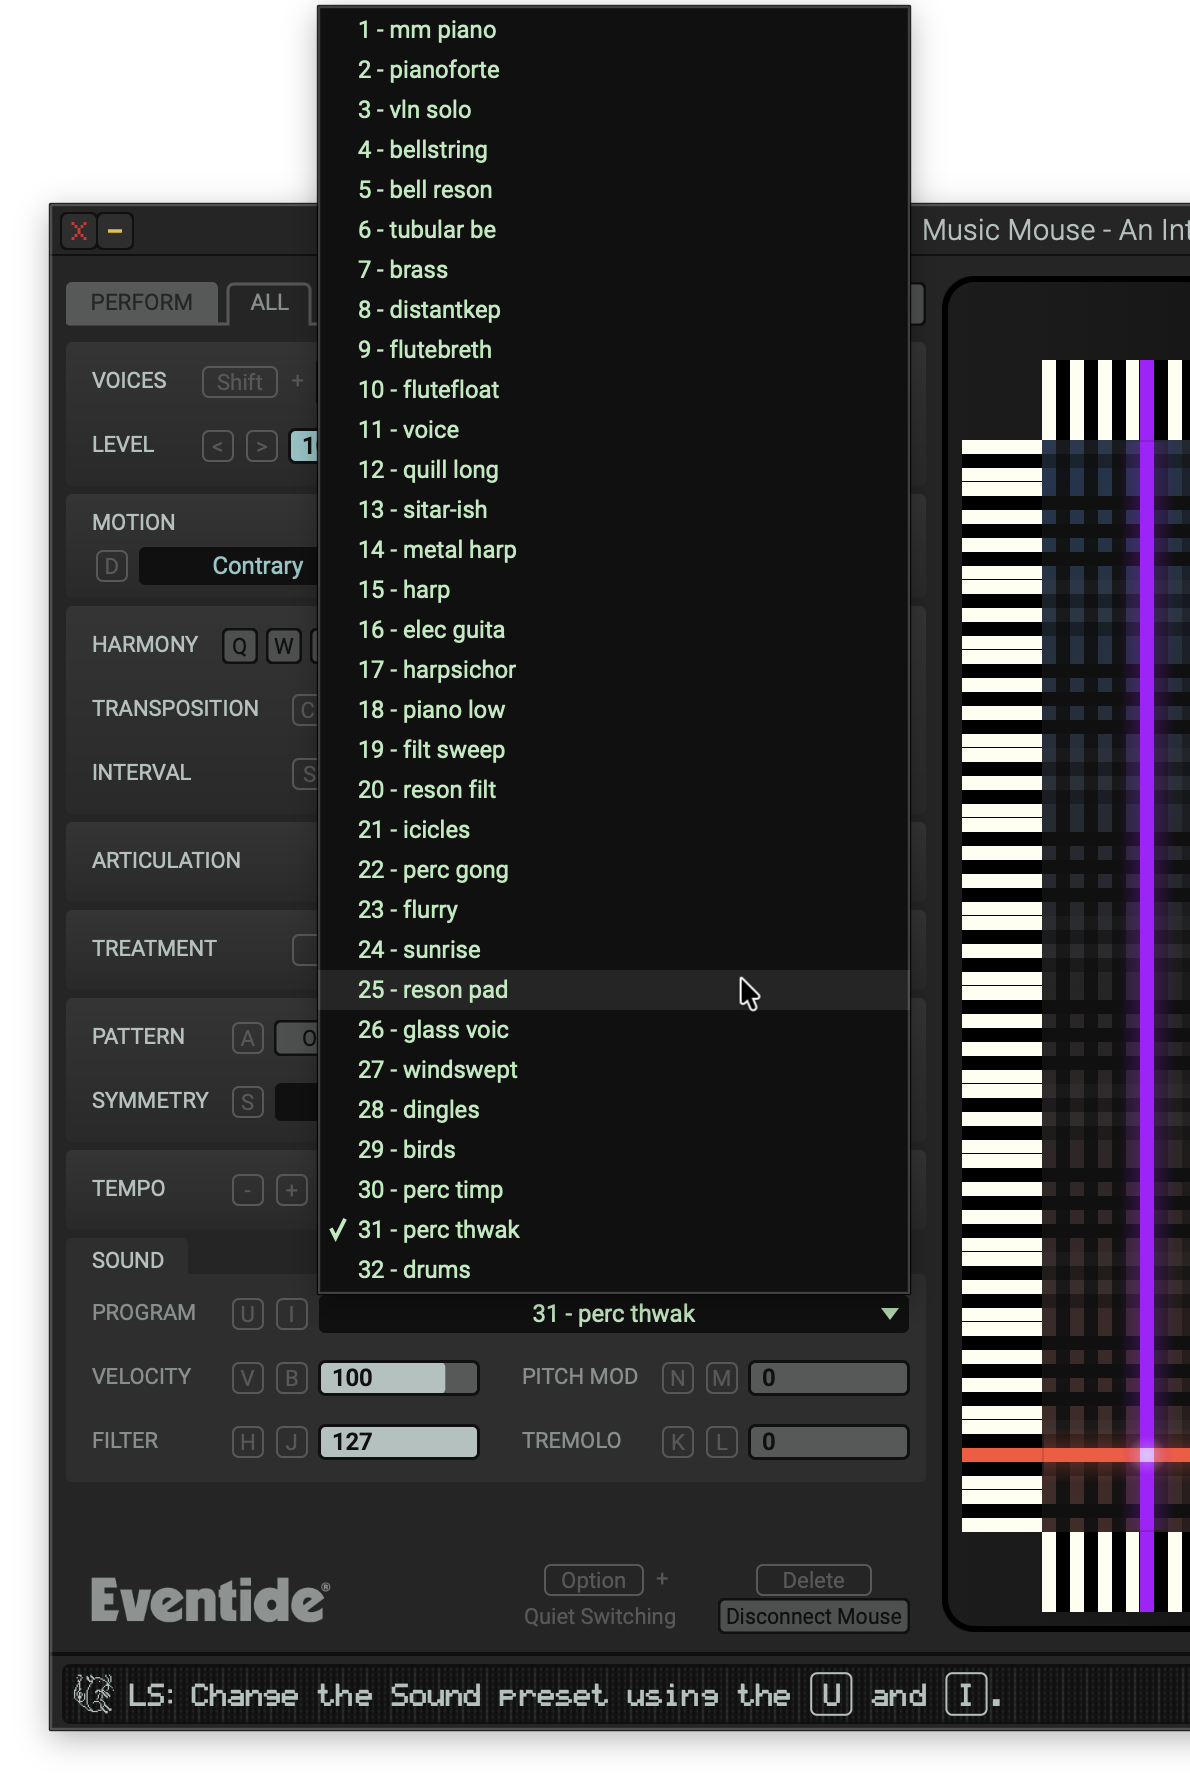Select 25 - reson pad from the list
The image size is (1190, 1786).
[x=433, y=990]
